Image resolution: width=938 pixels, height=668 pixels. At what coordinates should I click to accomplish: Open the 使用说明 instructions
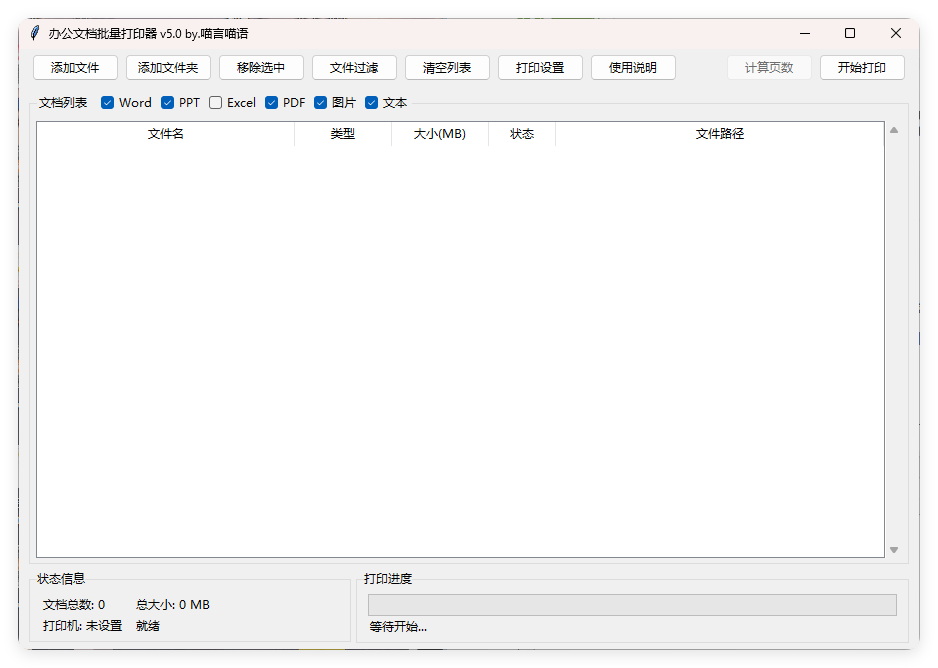[x=633, y=68]
